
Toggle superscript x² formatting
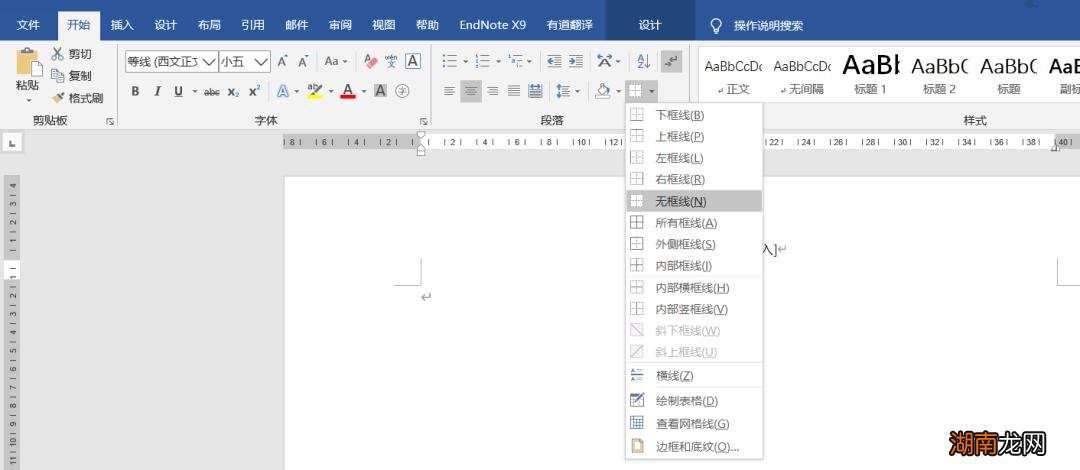(x=254, y=91)
